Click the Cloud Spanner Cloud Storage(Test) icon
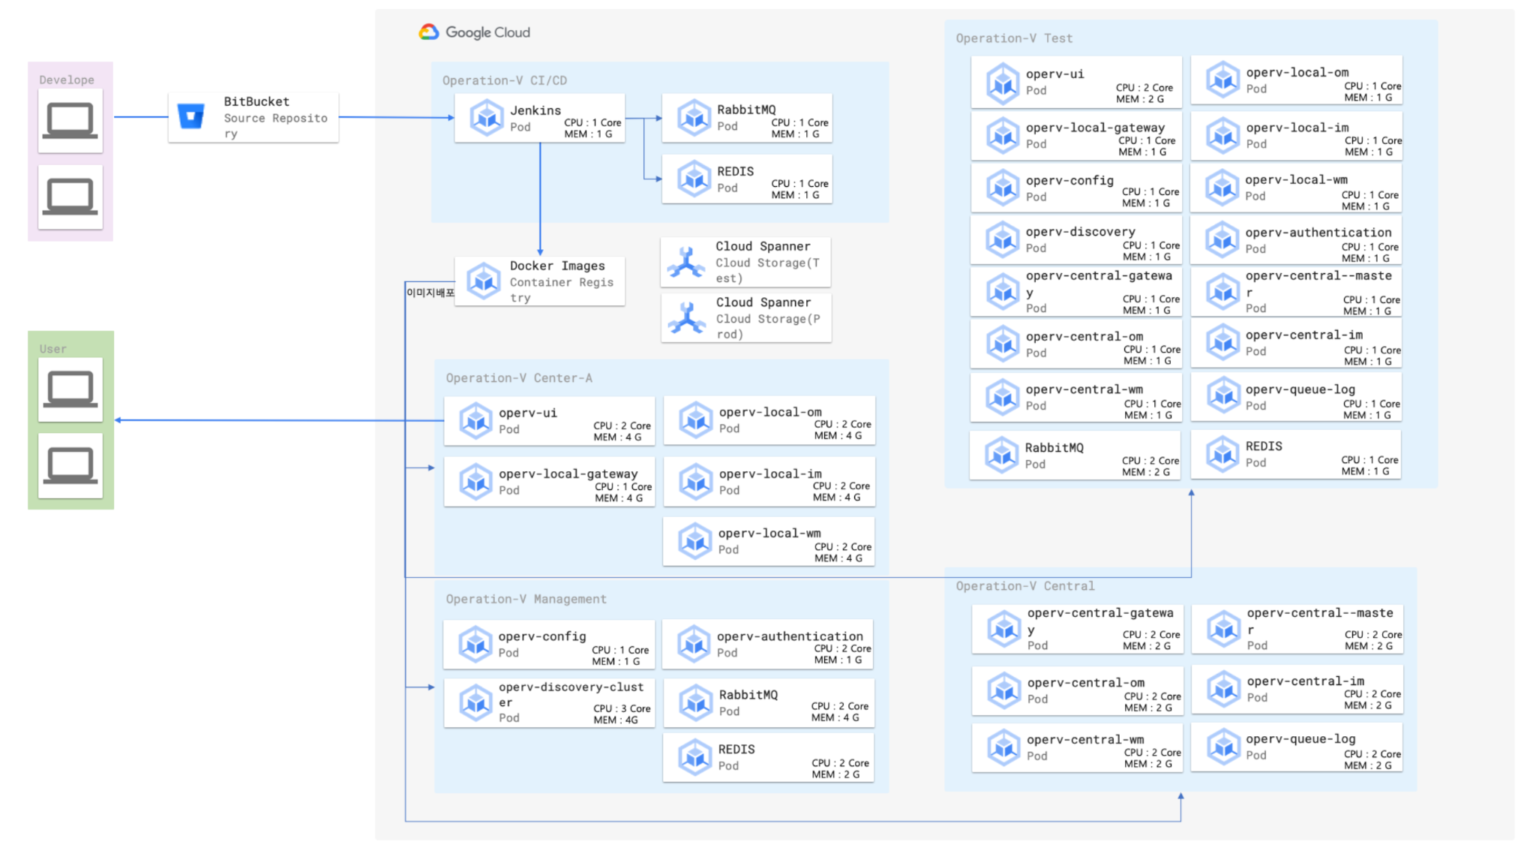 (687, 262)
